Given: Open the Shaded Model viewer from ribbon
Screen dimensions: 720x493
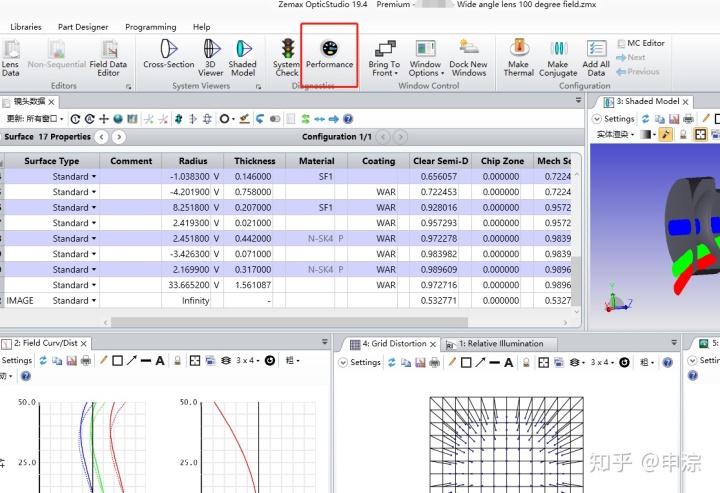Looking at the screenshot, I should [x=242, y=57].
